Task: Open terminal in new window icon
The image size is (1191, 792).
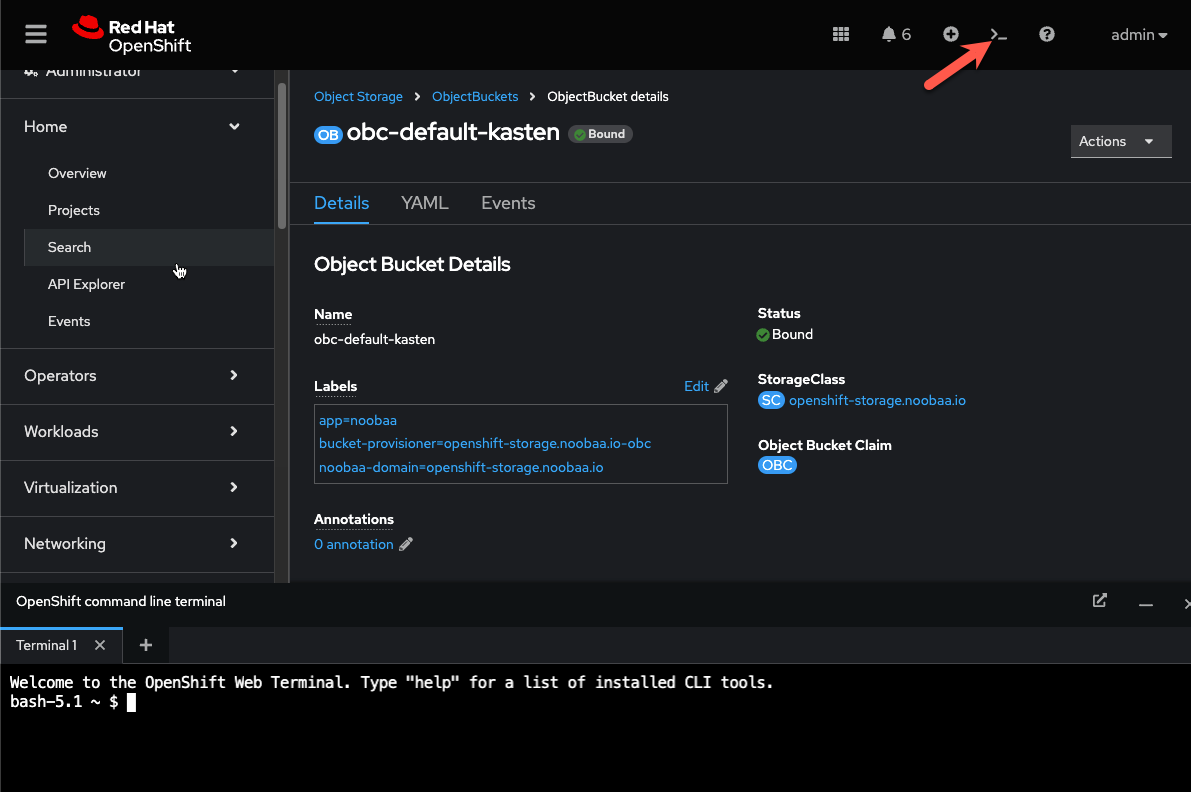Action: tap(1100, 601)
